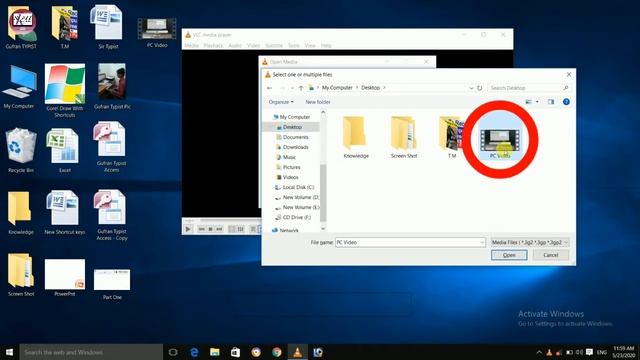640x360 pixels.
Task: Expand the view options dropdown arrow
Action: [x=537, y=102]
